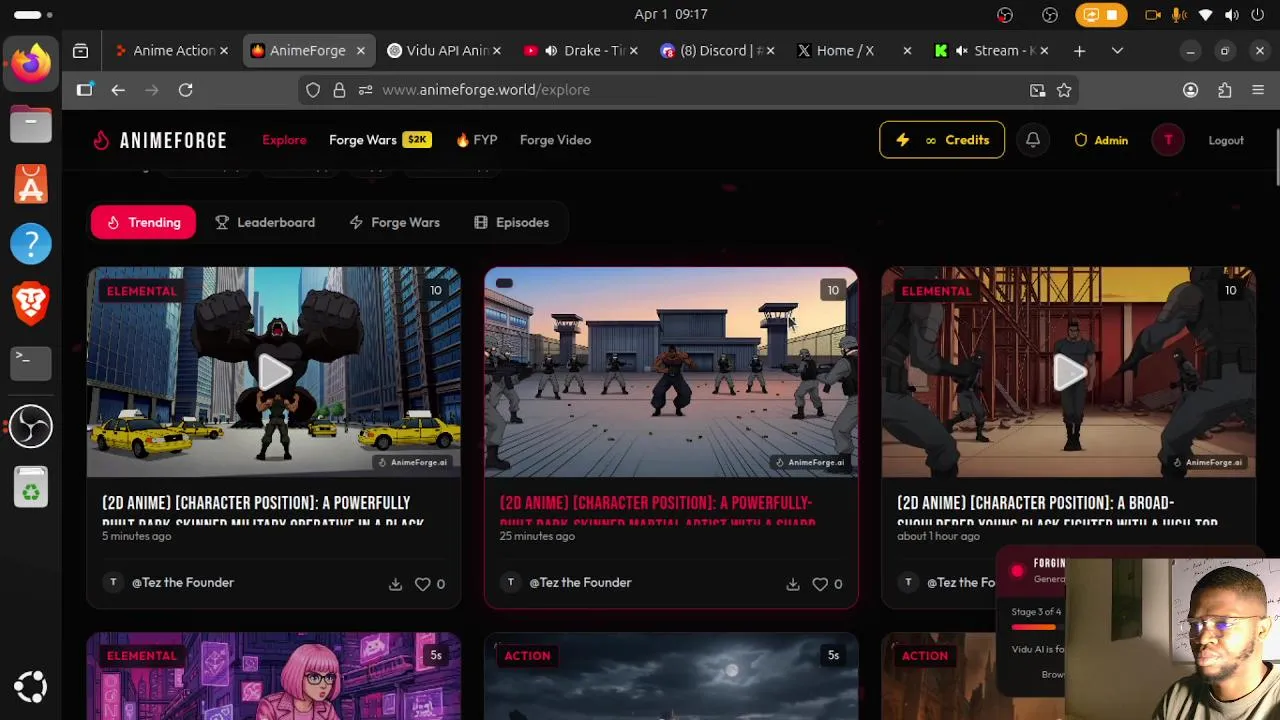Open the Help icon in the dock
Image resolution: width=1280 pixels, height=720 pixels.
pos(31,243)
